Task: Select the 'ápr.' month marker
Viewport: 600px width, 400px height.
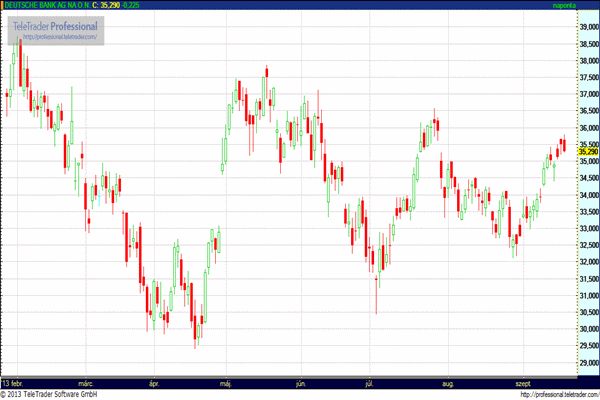Action: click(153, 383)
